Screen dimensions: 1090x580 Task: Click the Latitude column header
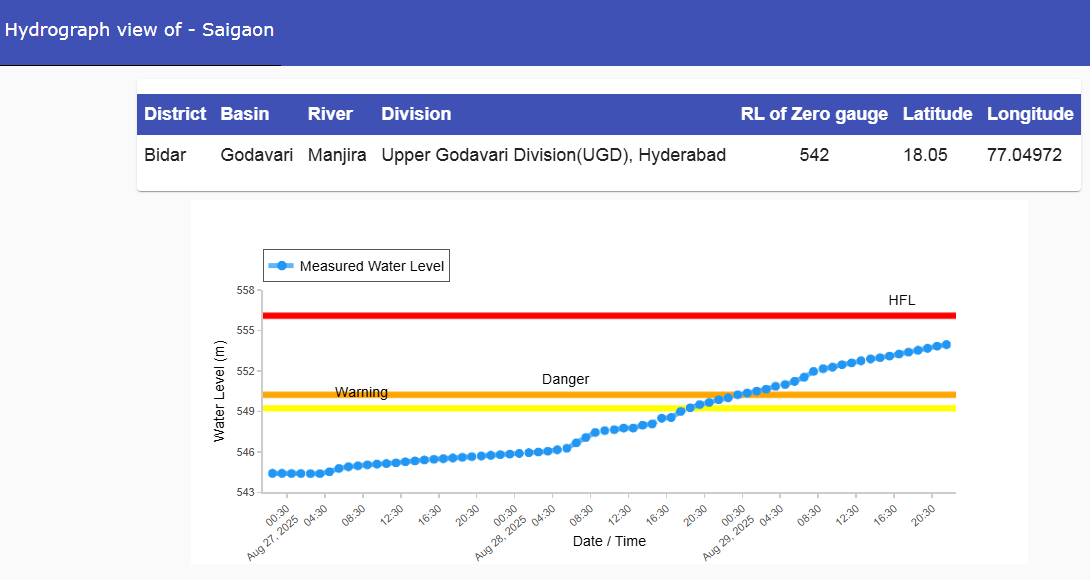[937, 114]
